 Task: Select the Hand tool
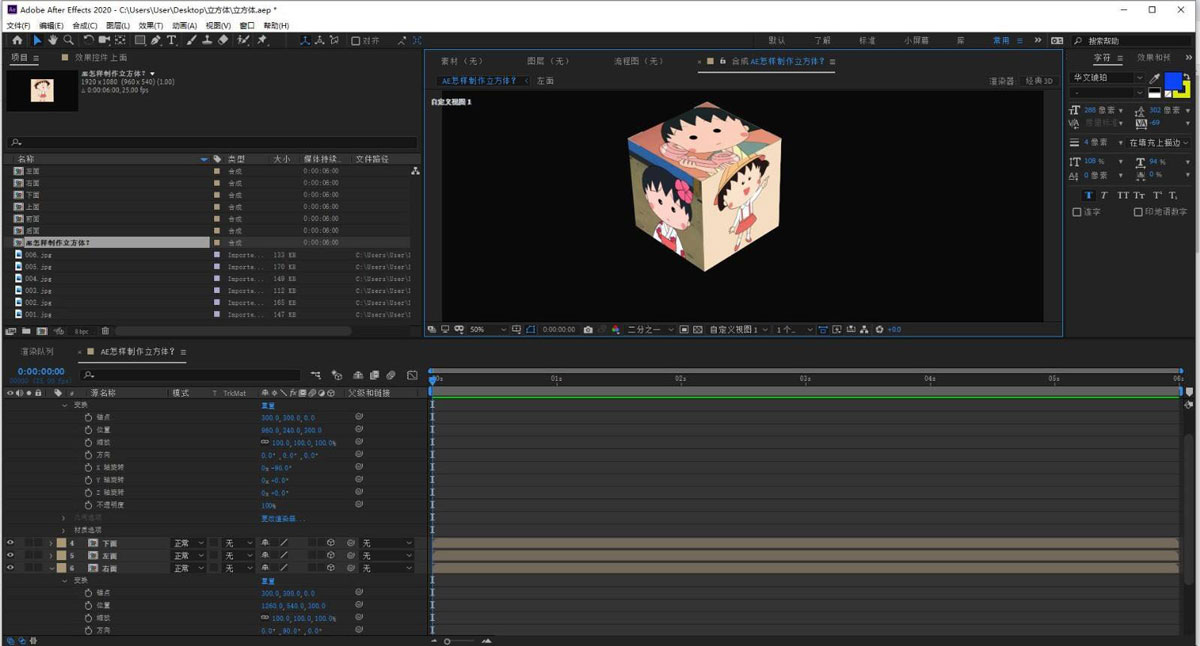pyautogui.click(x=53, y=40)
